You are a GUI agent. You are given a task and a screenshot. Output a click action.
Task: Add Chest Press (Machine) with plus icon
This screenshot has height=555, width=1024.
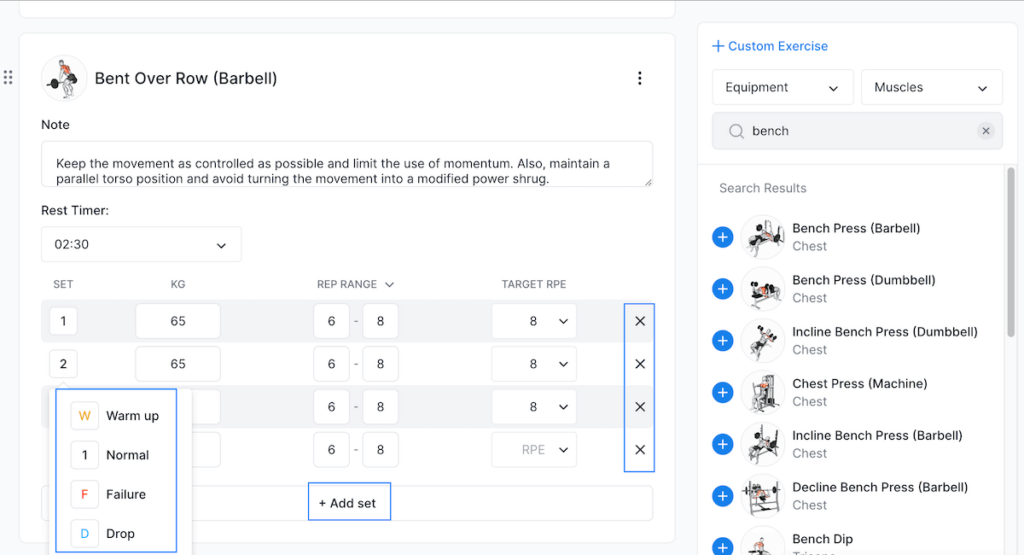[722, 392]
